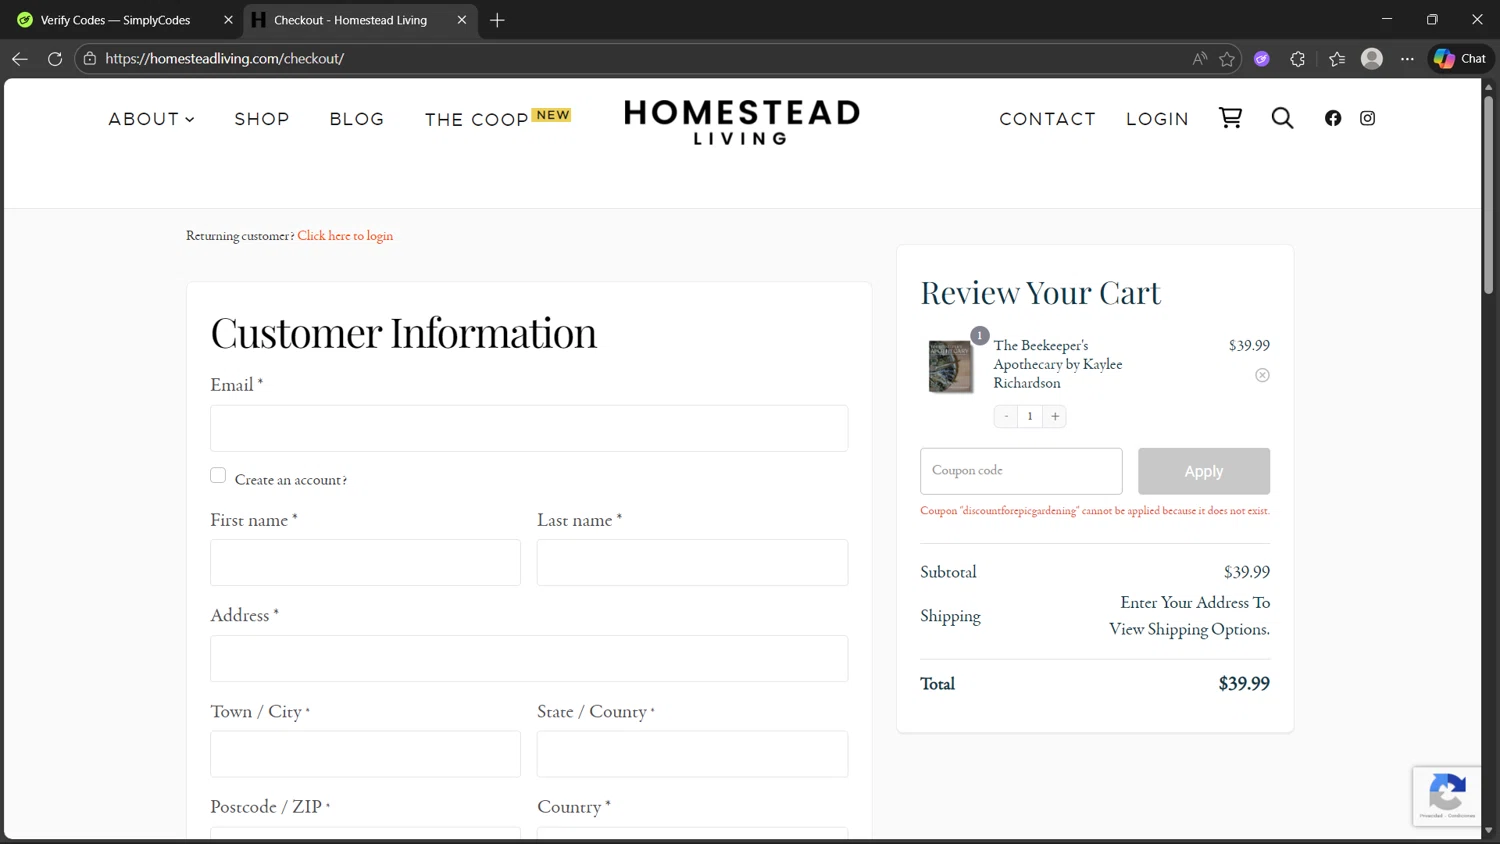
Task: Close the Verify Codes tab
Action: (228, 20)
